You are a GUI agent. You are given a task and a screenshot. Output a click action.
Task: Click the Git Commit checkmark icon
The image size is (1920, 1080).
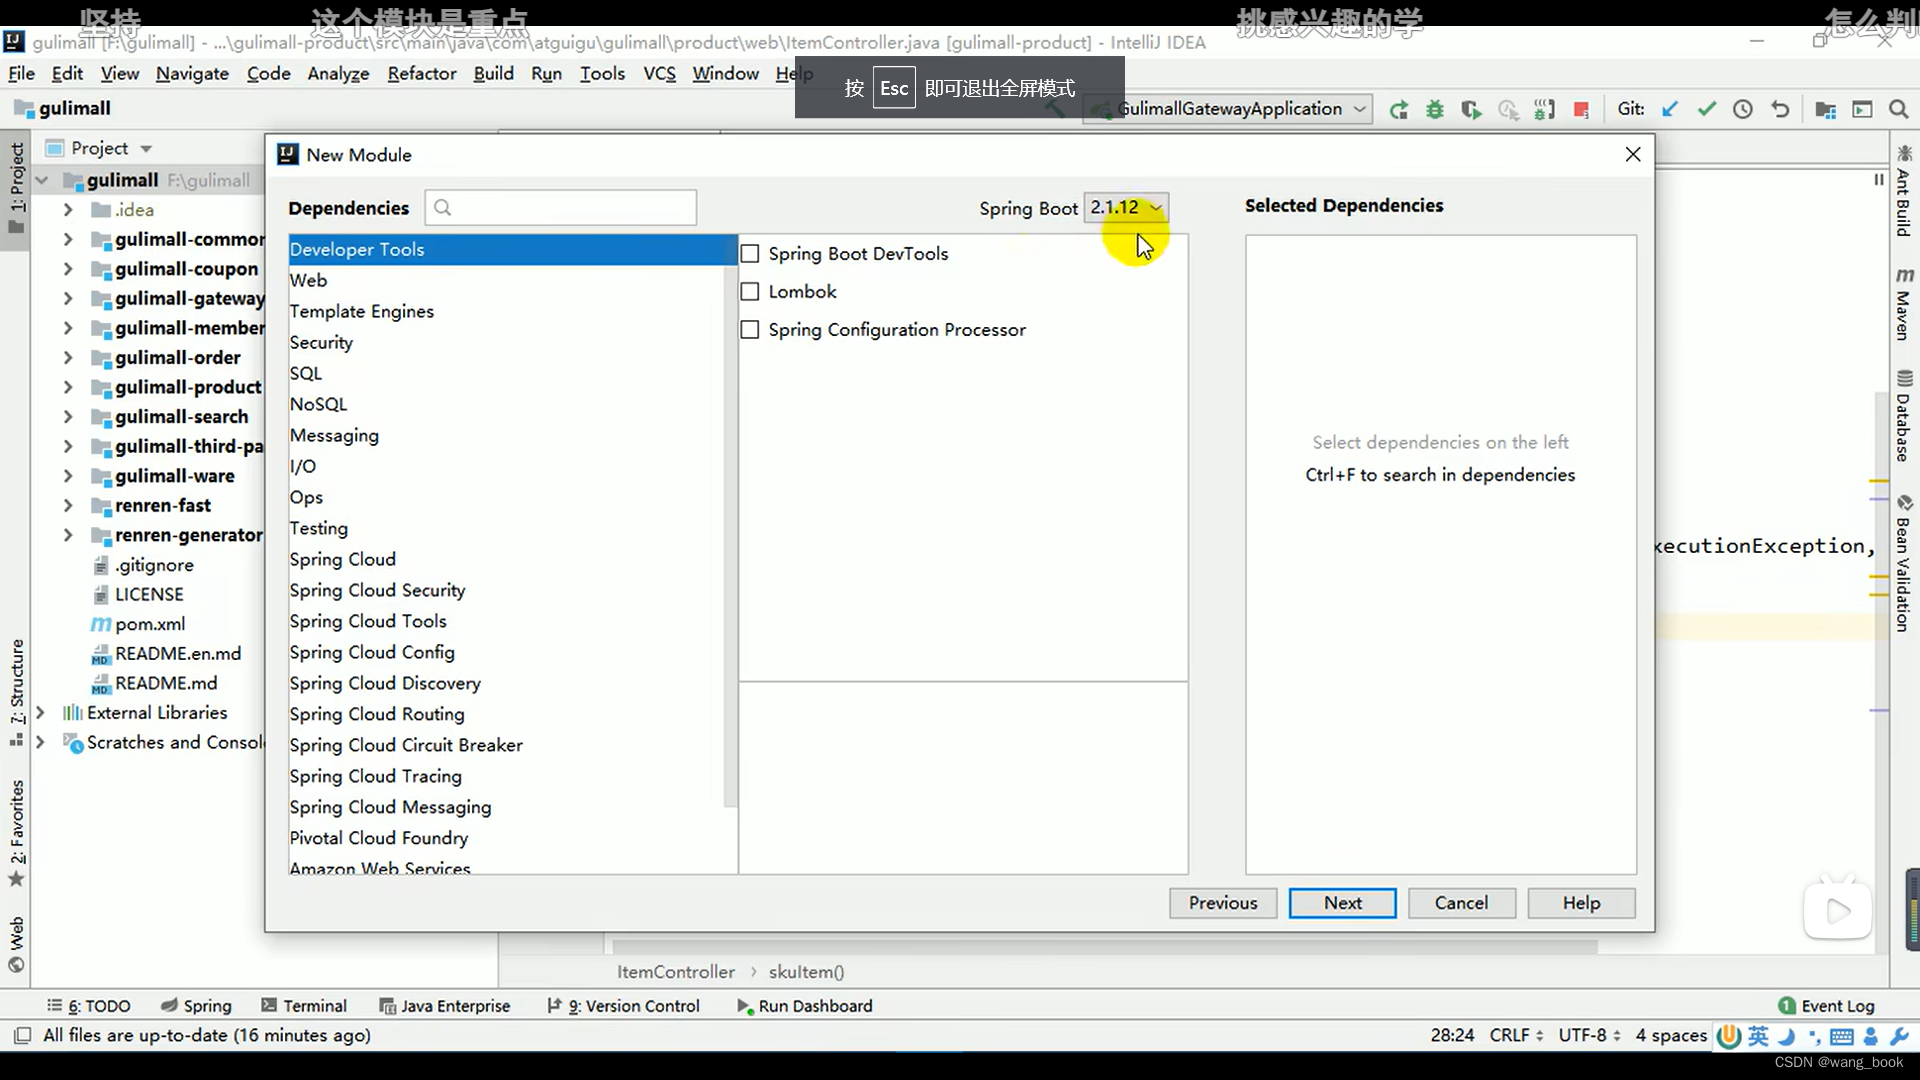click(1706, 109)
